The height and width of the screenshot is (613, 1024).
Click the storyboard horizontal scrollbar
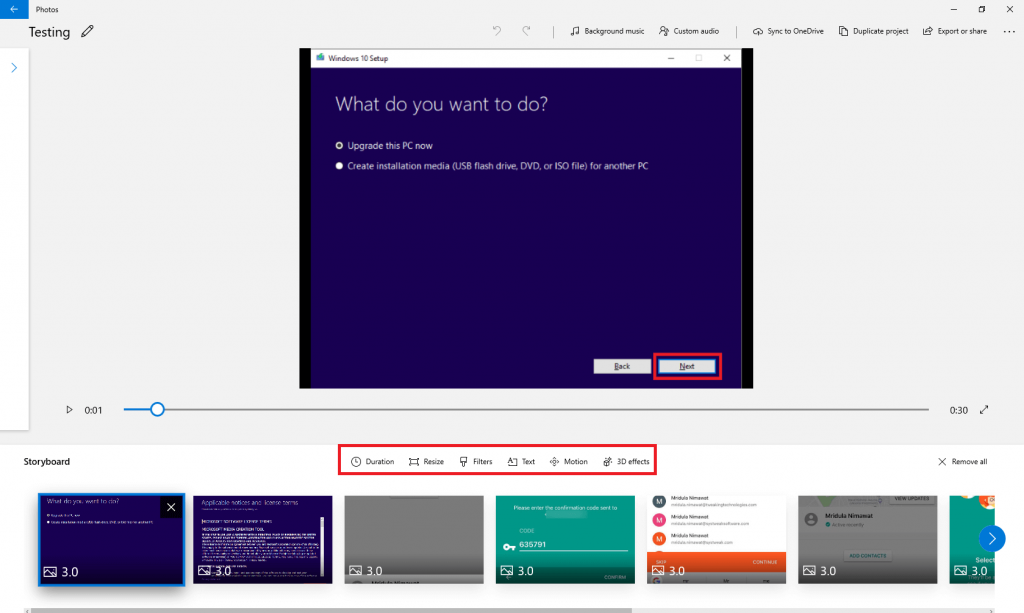(x=331, y=610)
